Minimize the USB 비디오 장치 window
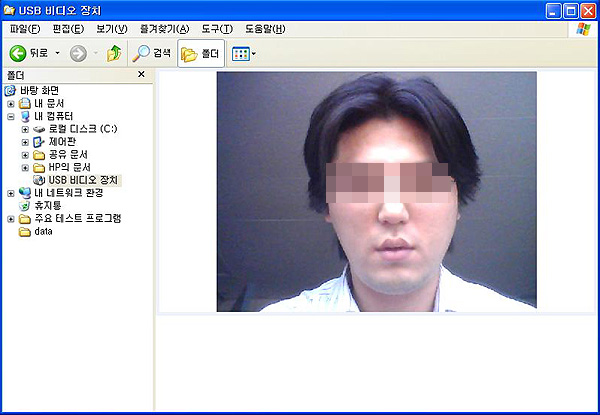Image resolution: width=600 pixels, height=415 pixels. pos(553,11)
